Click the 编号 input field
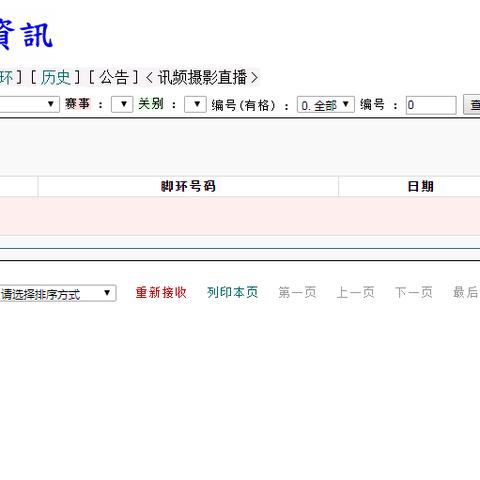Screen dimensions: 480x480 pyautogui.click(x=431, y=105)
